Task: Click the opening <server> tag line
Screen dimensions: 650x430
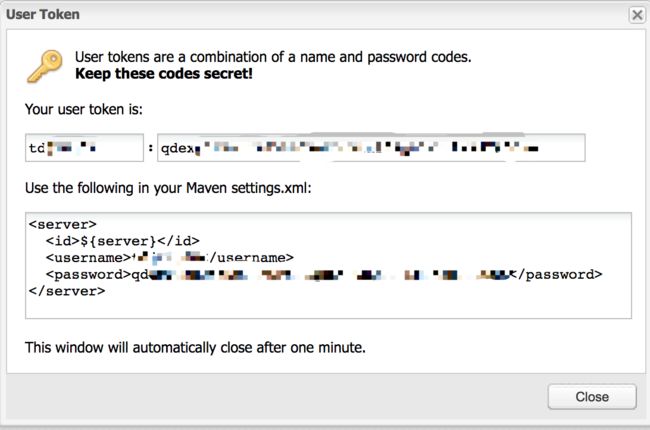Action: [x=63, y=224]
